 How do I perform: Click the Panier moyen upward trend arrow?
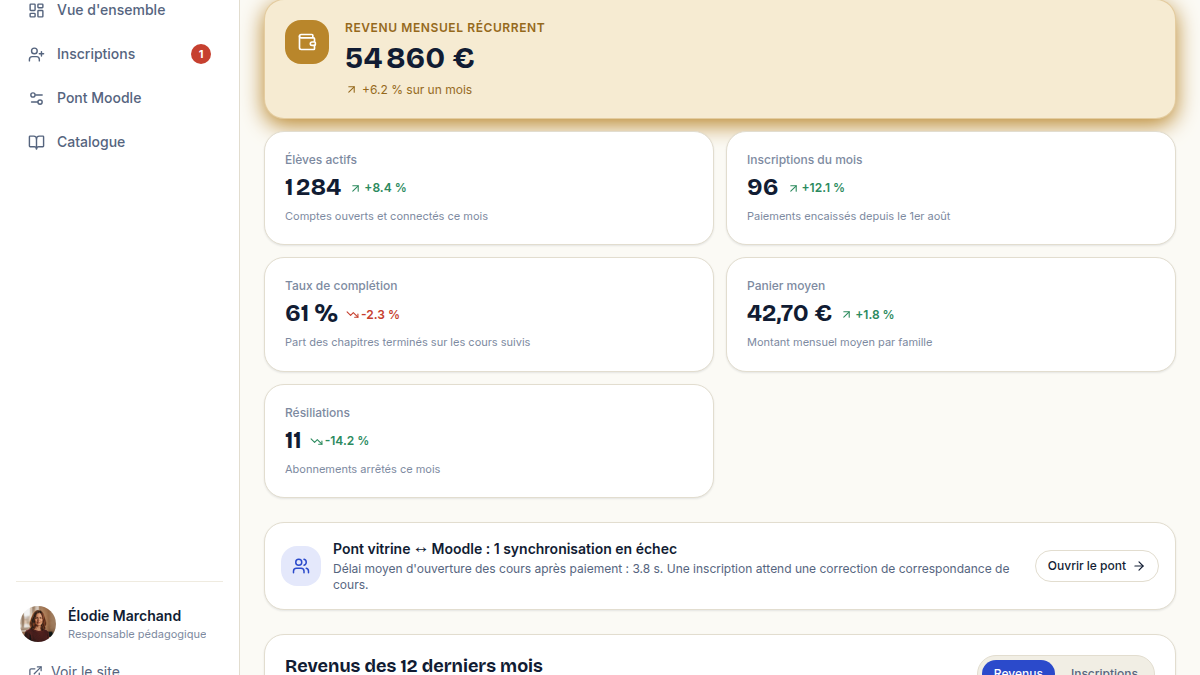coord(846,314)
